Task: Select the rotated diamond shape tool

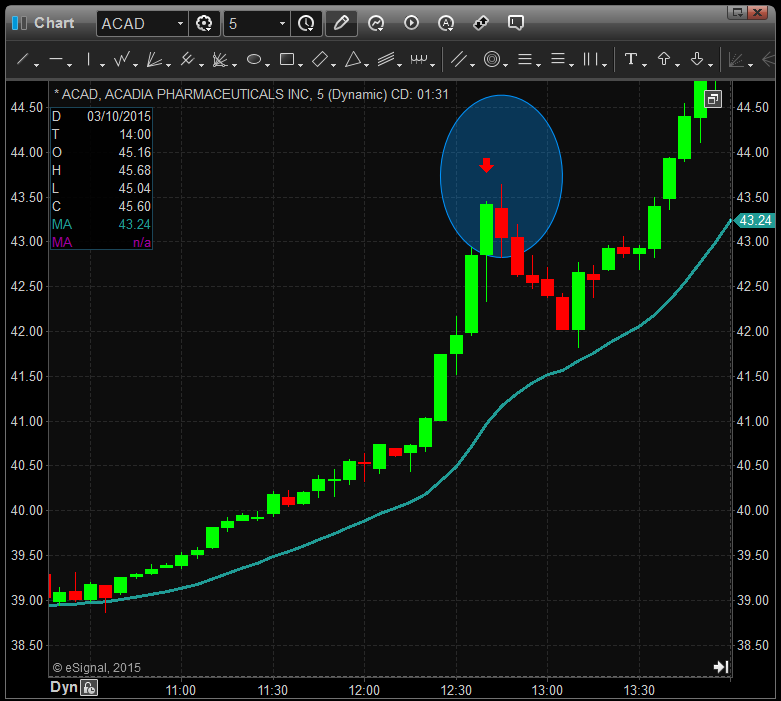Action: pos(320,60)
